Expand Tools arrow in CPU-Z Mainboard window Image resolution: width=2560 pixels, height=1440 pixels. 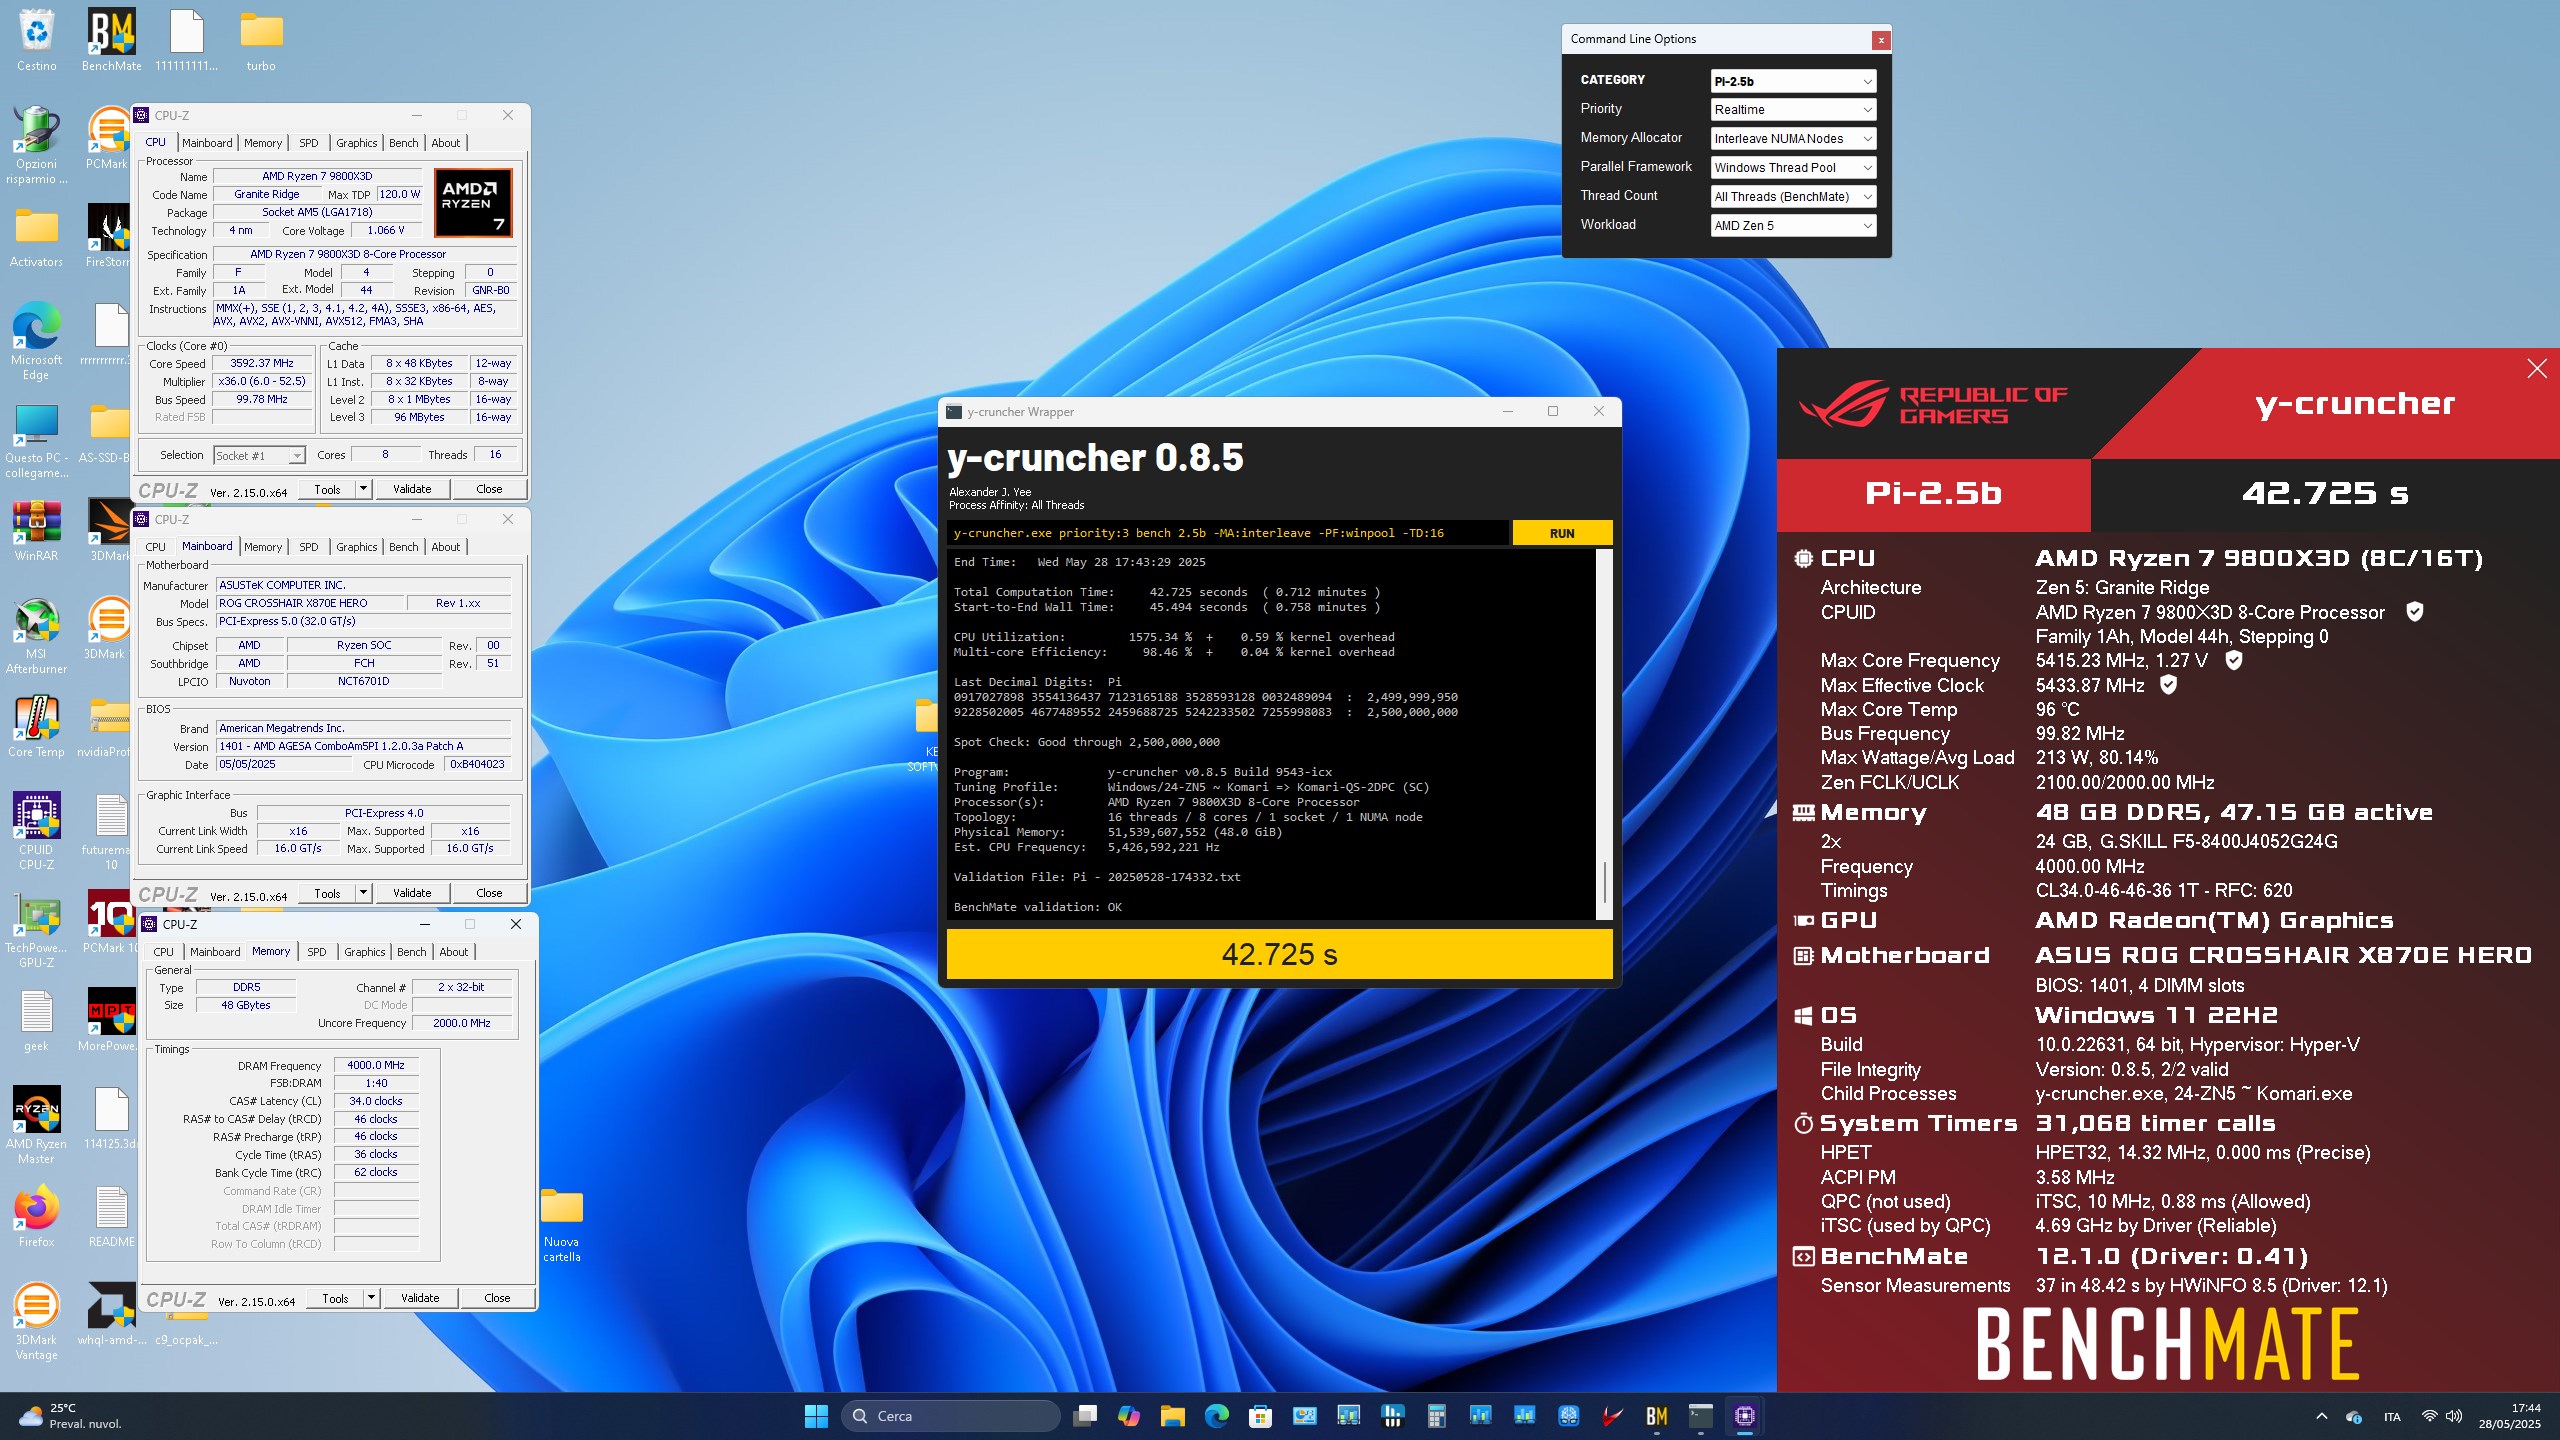pos(364,893)
